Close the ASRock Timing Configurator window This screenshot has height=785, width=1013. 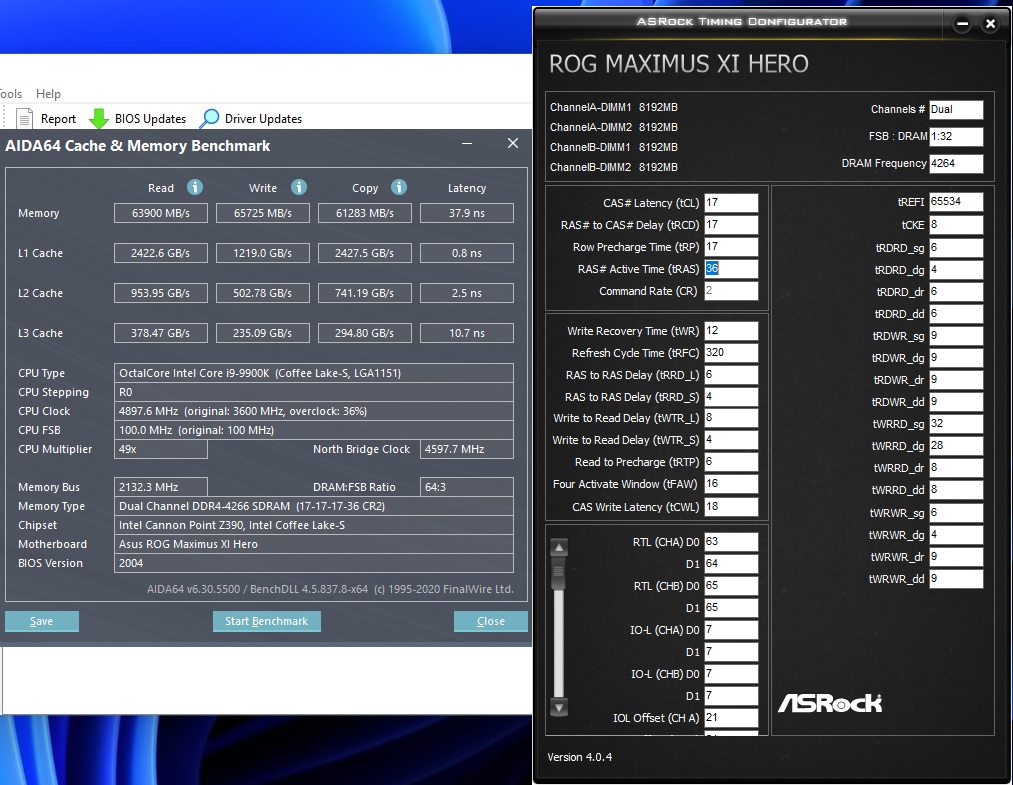[990, 24]
